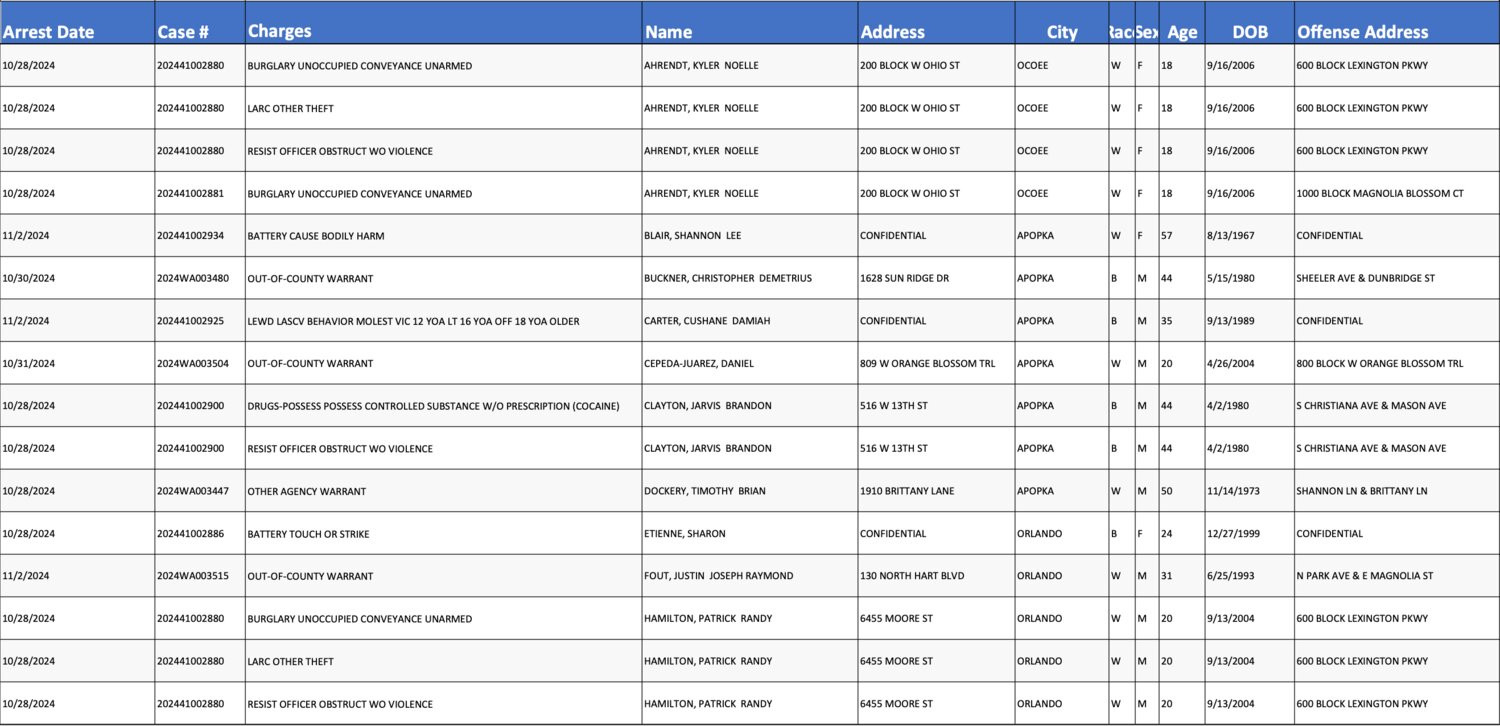The image size is (1500, 726).
Task: Select date of birth 6/25/1993
Action: point(1250,576)
